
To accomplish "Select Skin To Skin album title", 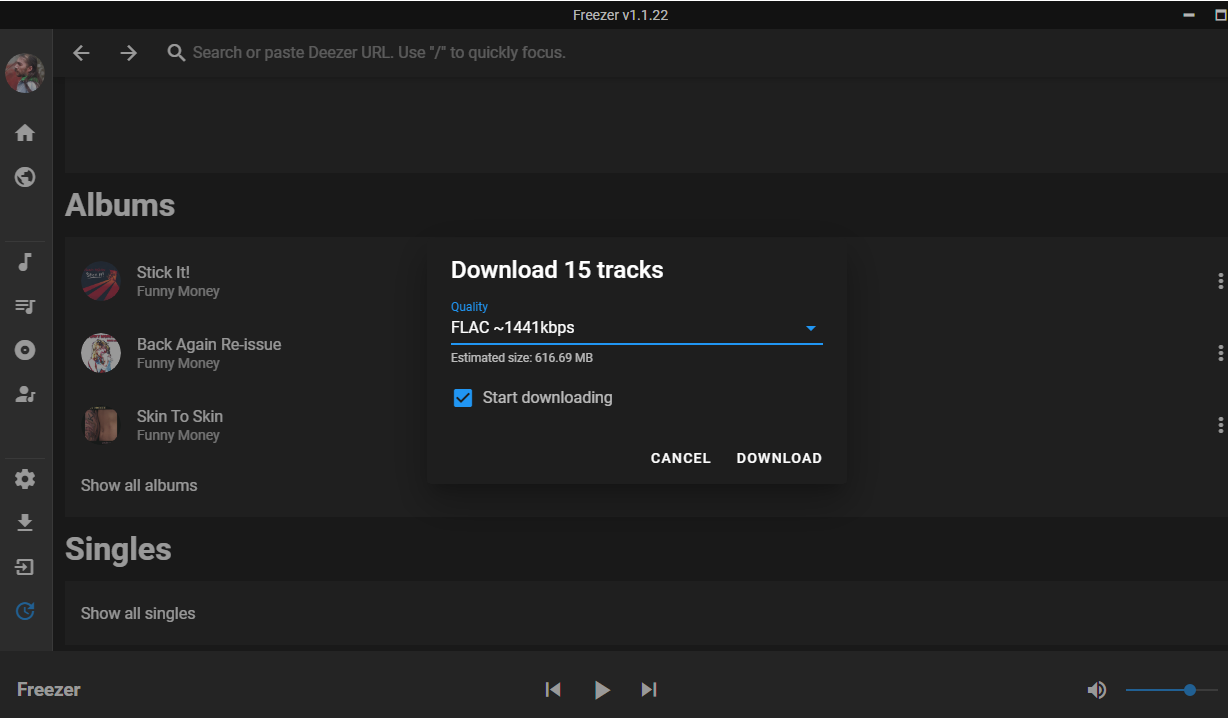I will (180, 416).
